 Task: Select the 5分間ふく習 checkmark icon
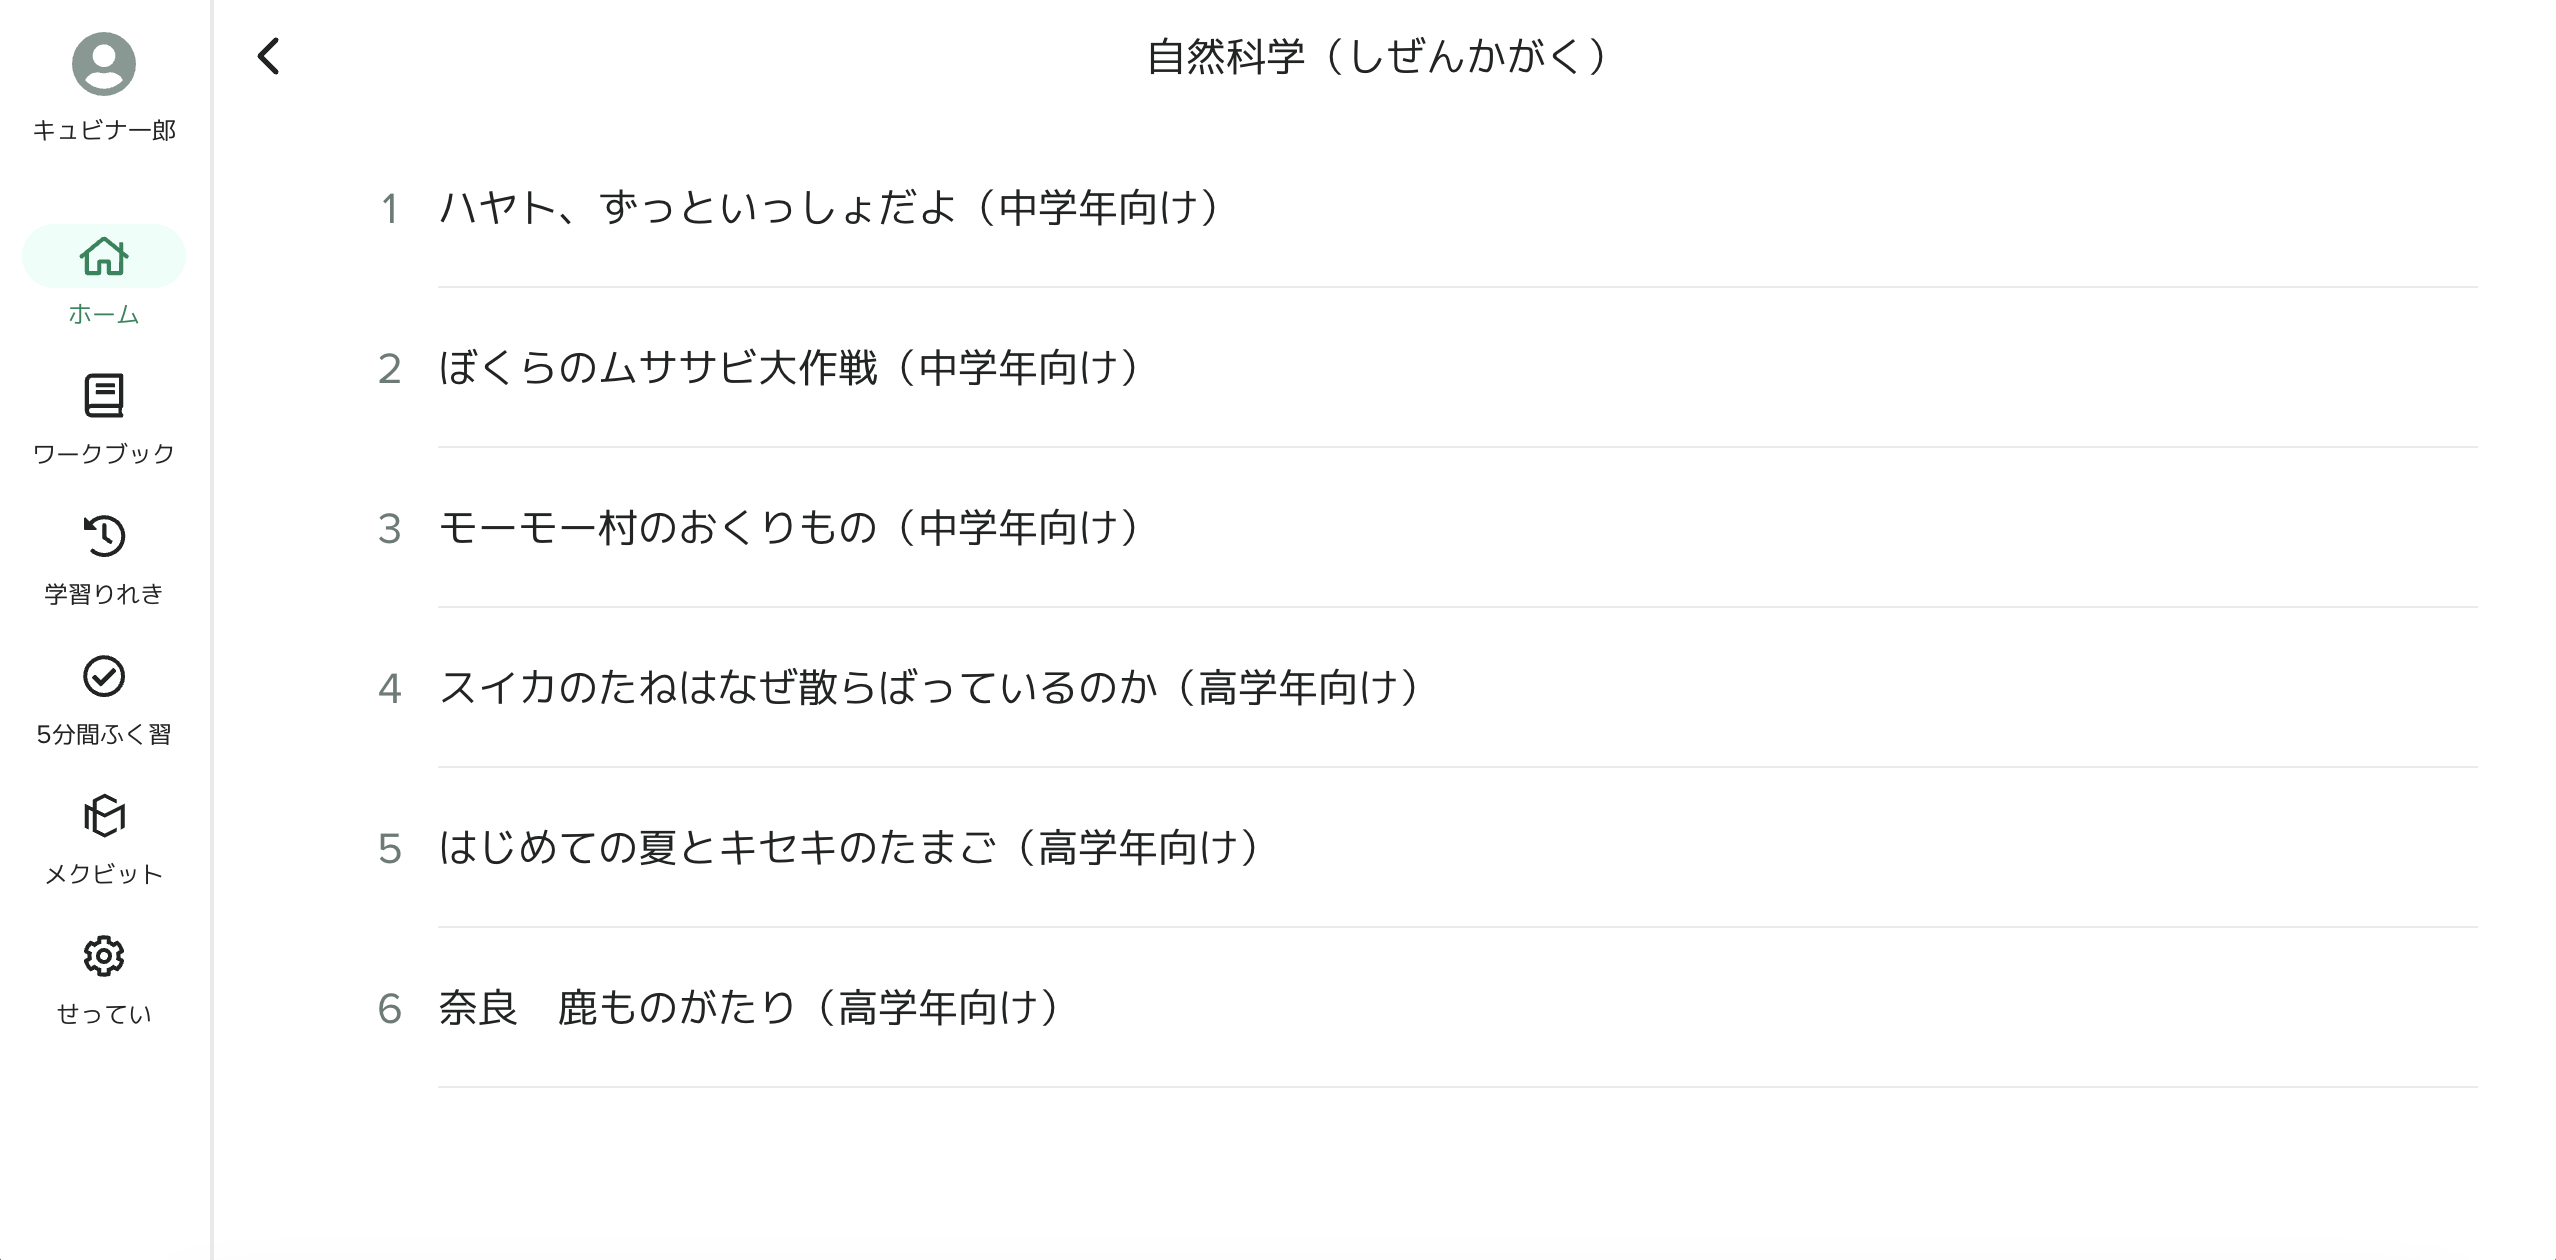(104, 676)
